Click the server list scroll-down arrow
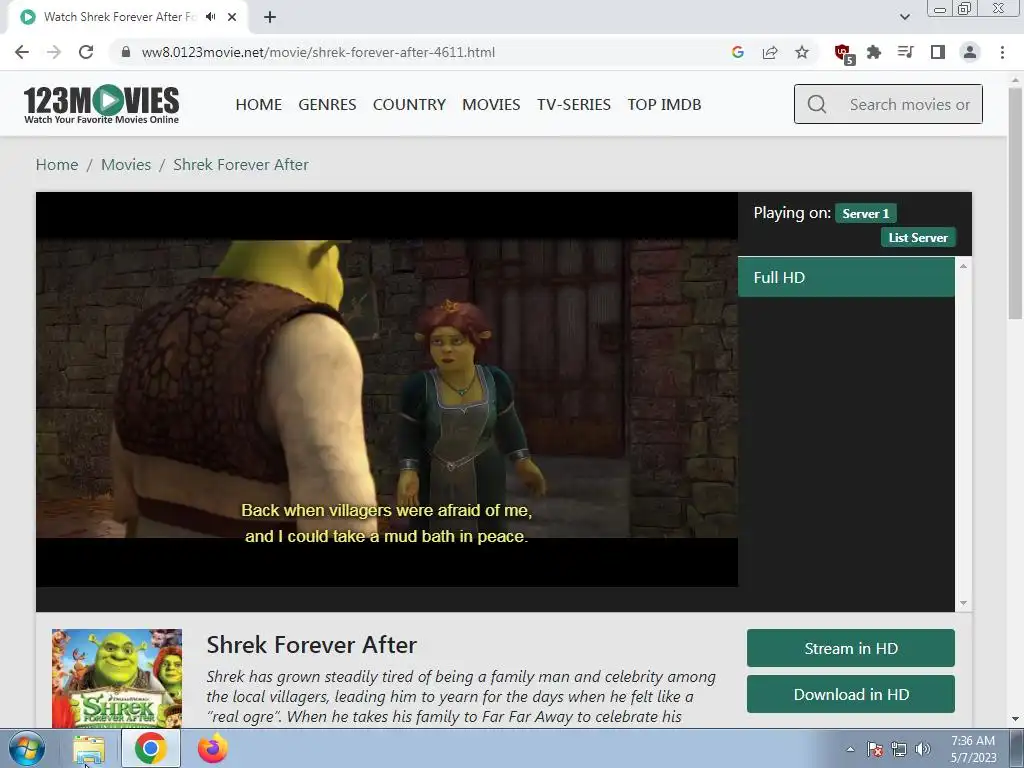Image resolution: width=1024 pixels, height=768 pixels. 963,603
